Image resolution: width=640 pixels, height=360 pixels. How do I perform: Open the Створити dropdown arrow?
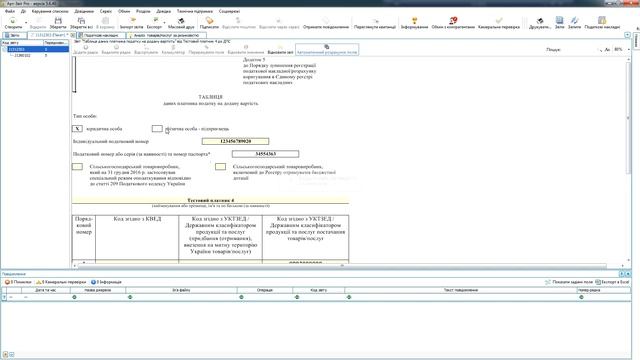tap(26, 23)
